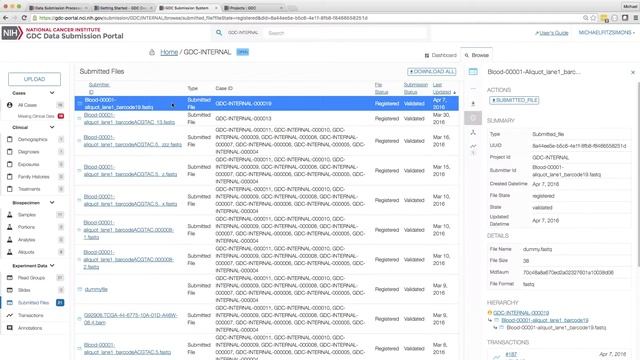Viewport: 640px width, 360px height.
Task: Click the search magnifier icon in header
Action: (x=219, y=33)
